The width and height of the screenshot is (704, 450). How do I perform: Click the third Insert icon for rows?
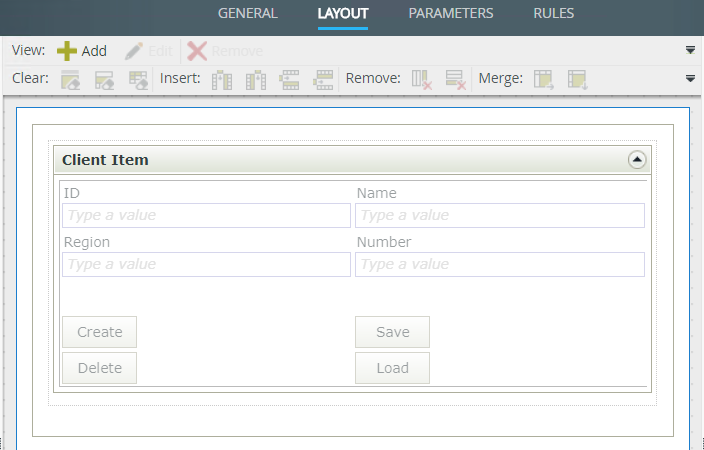289,79
